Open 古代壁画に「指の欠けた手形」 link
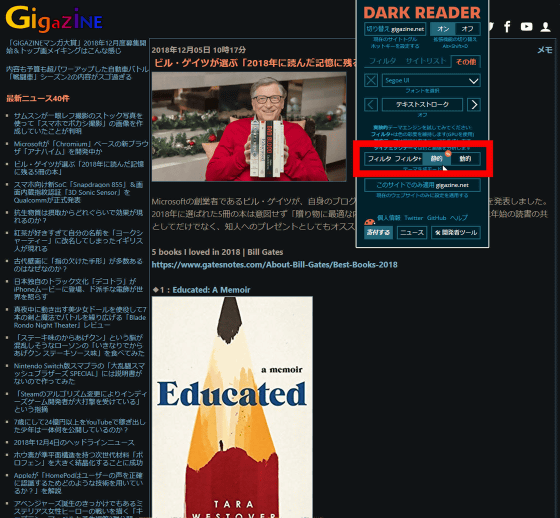 (78, 265)
